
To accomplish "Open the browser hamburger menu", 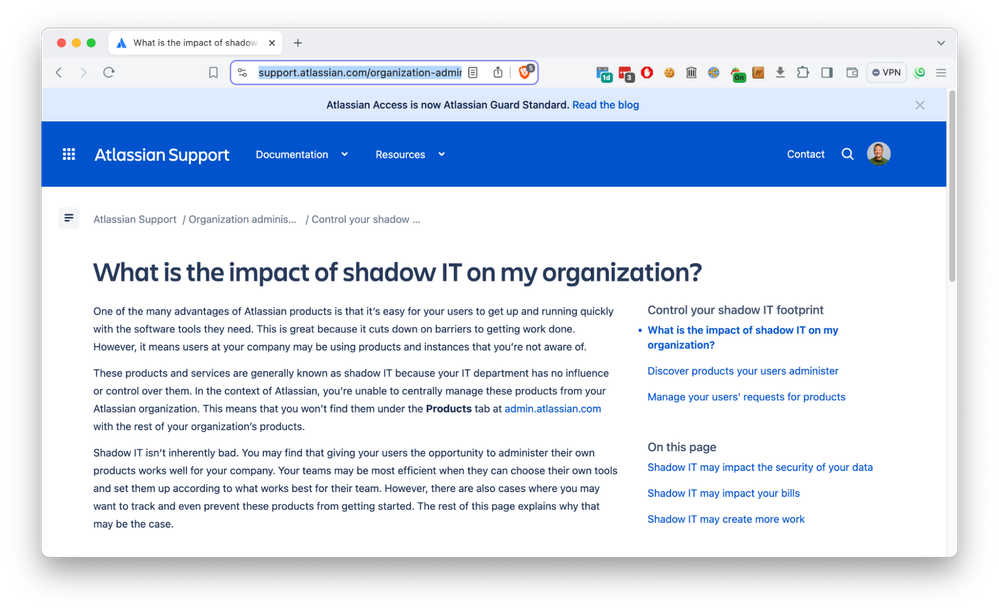I will click(x=941, y=73).
